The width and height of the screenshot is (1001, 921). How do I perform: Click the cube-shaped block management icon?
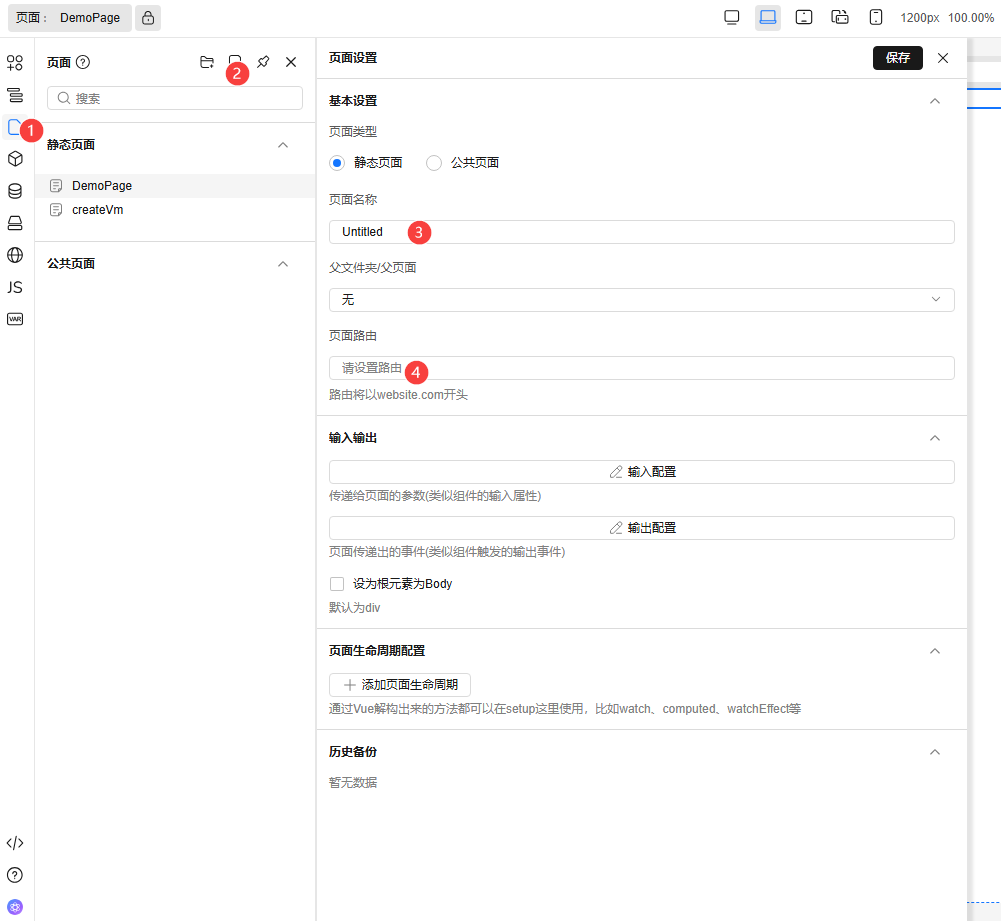(x=15, y=159)
